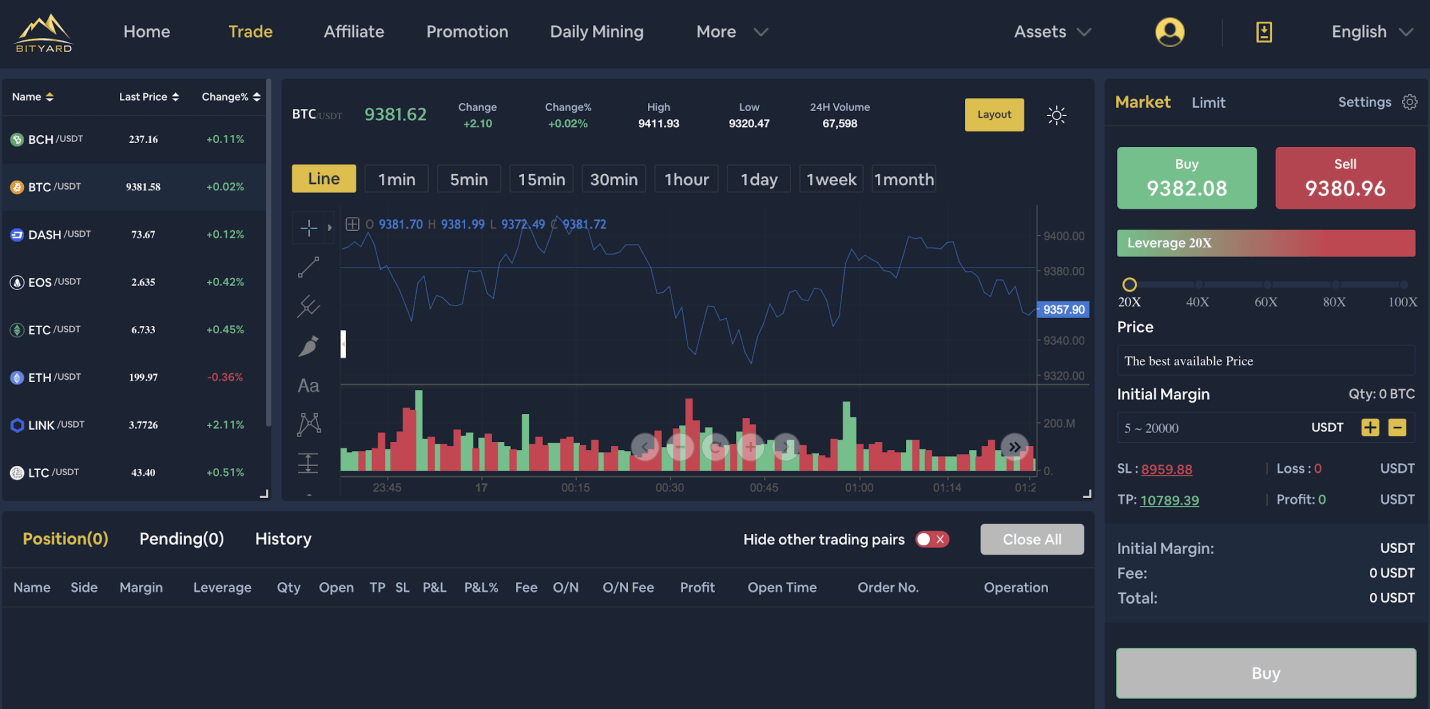Open the English language dropdown
Image resolution: width=1430 pixels, height=709 pixels.
1371,32
